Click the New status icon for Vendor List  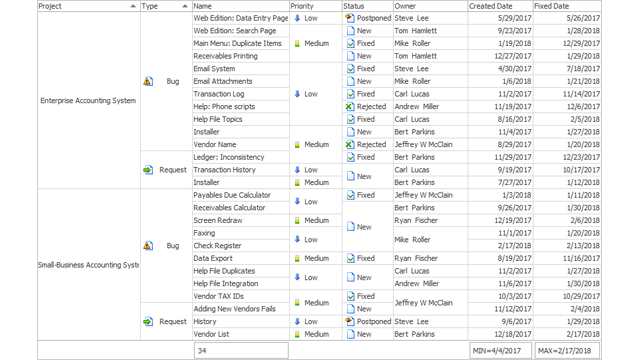pos(350,334)
